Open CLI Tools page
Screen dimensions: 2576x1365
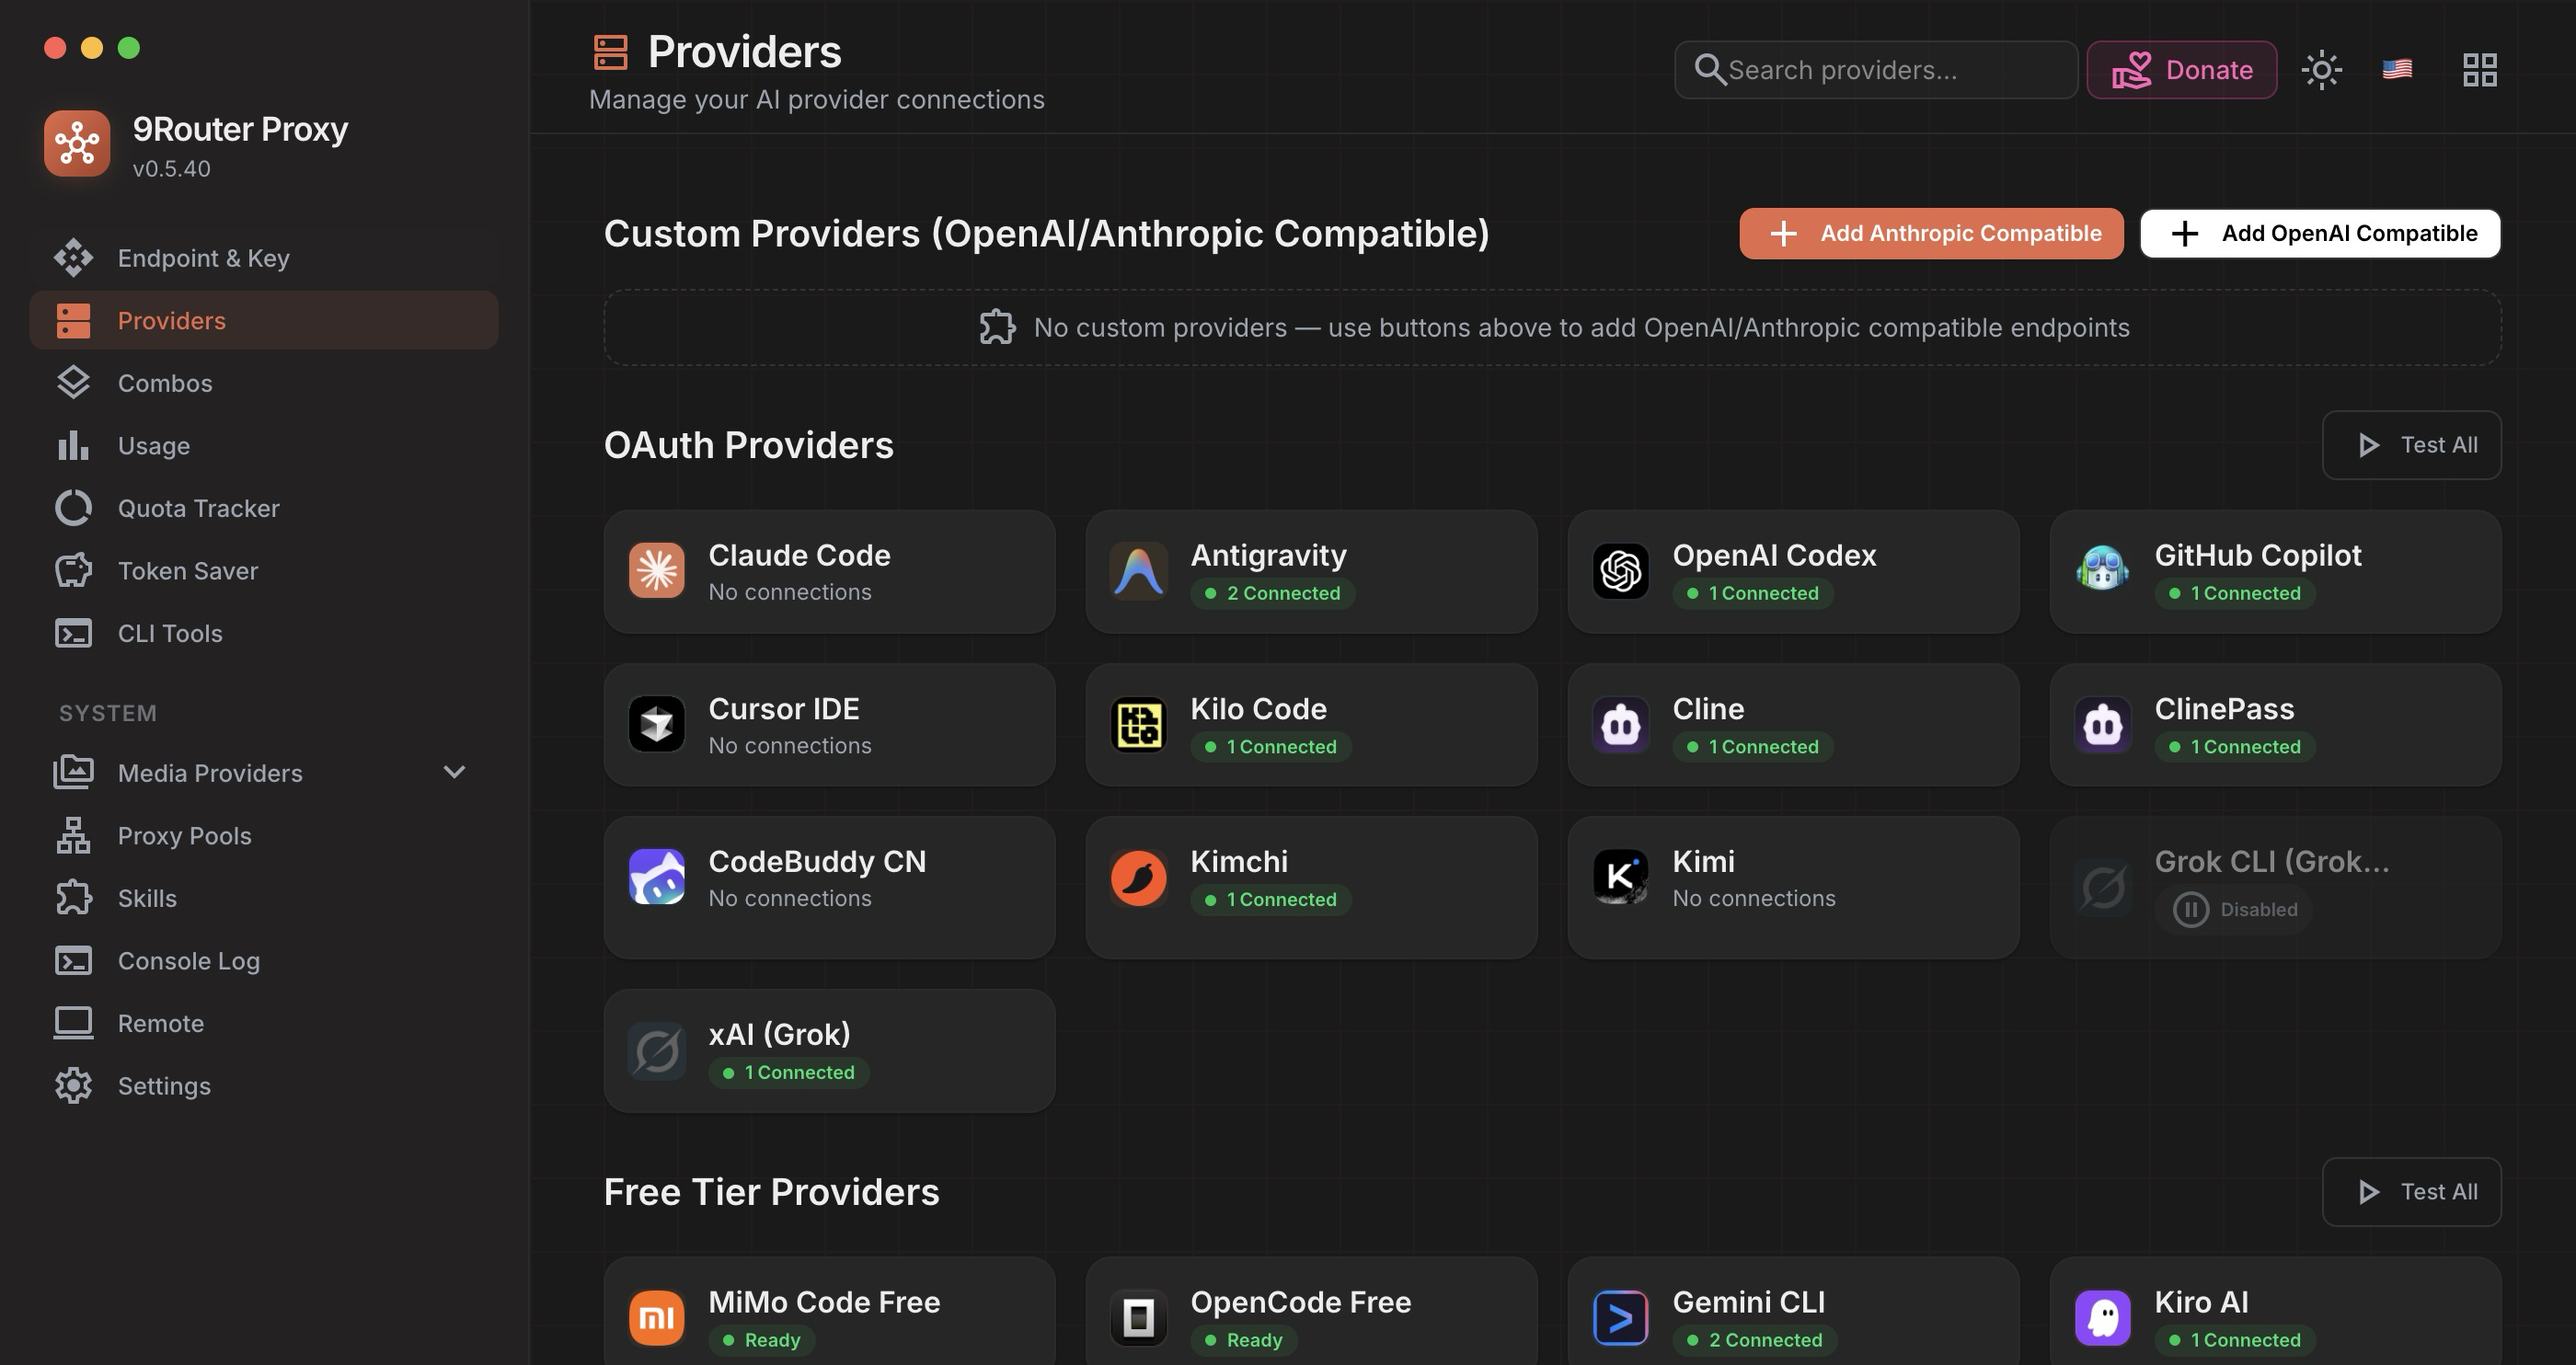(264, 633)
